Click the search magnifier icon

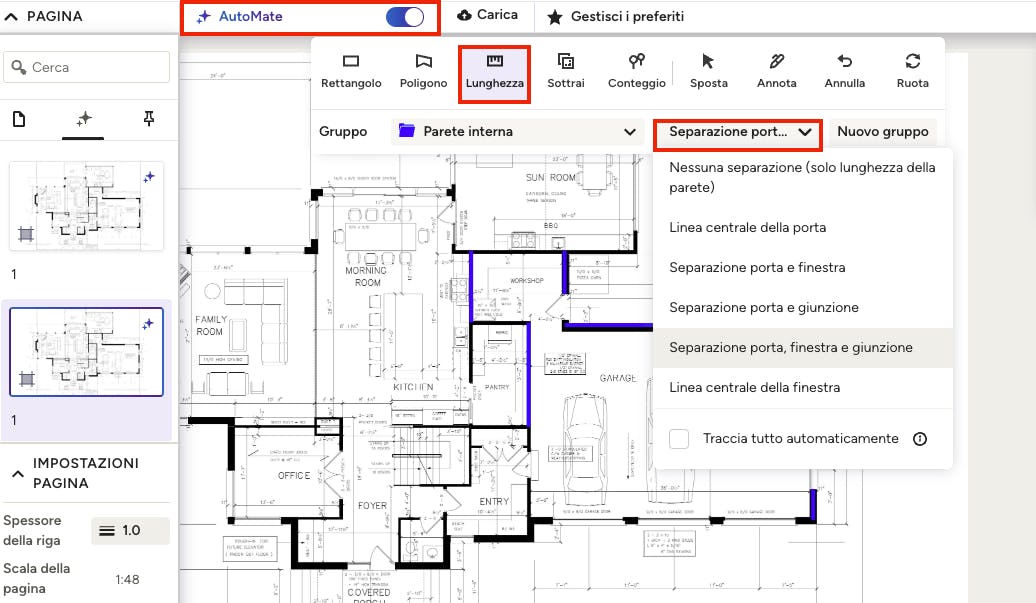[18, 67]
